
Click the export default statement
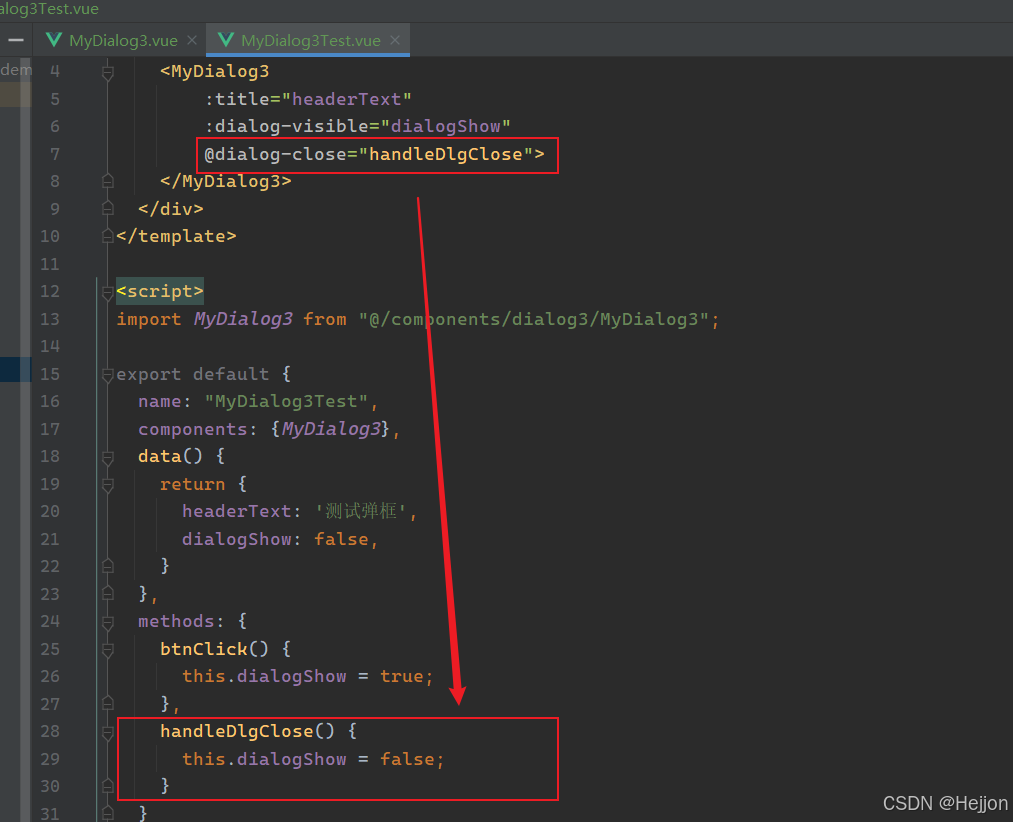coord(192,374)
